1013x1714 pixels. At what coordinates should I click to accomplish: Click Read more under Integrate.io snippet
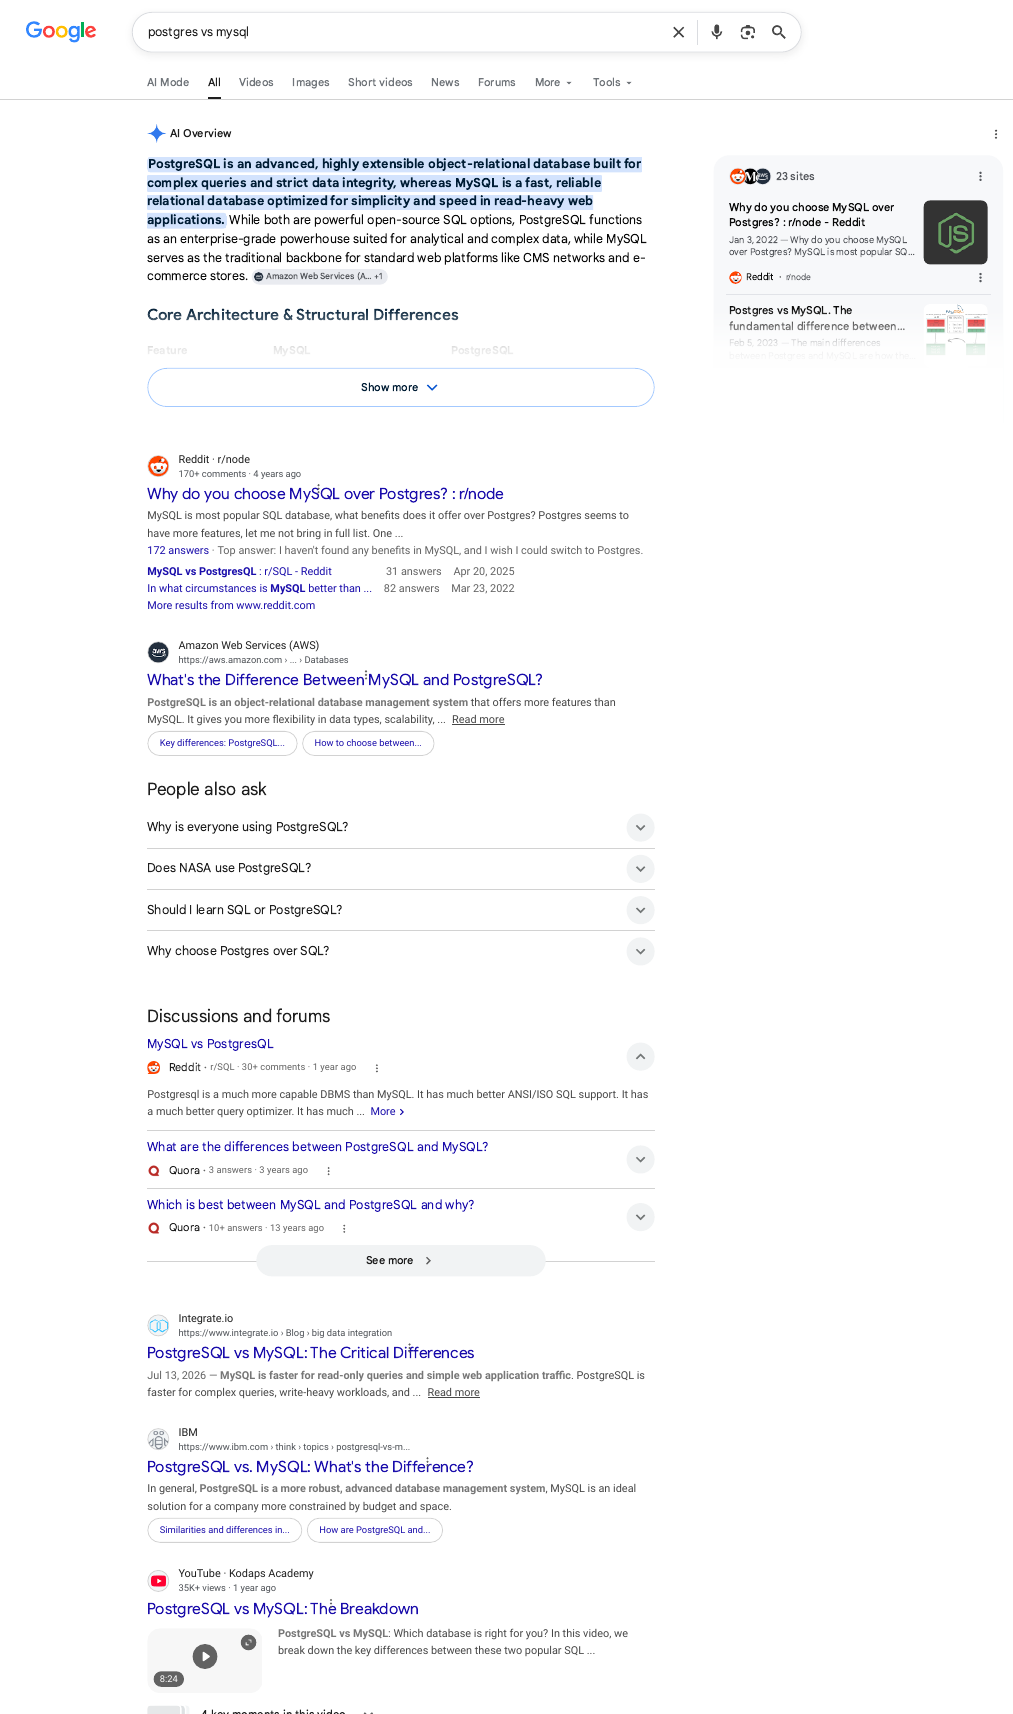coord(453,1392)
